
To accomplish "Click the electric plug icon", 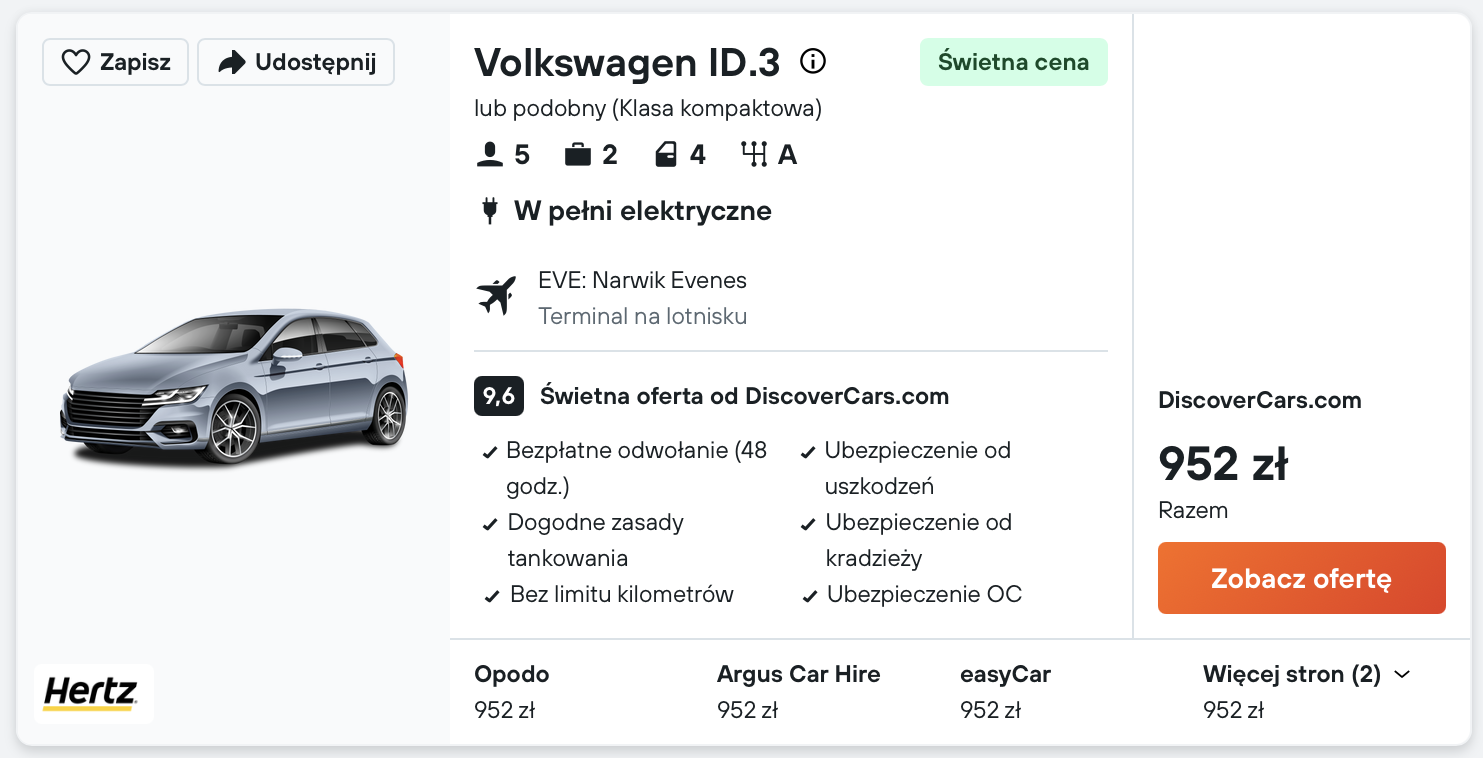I will point(489,211).
